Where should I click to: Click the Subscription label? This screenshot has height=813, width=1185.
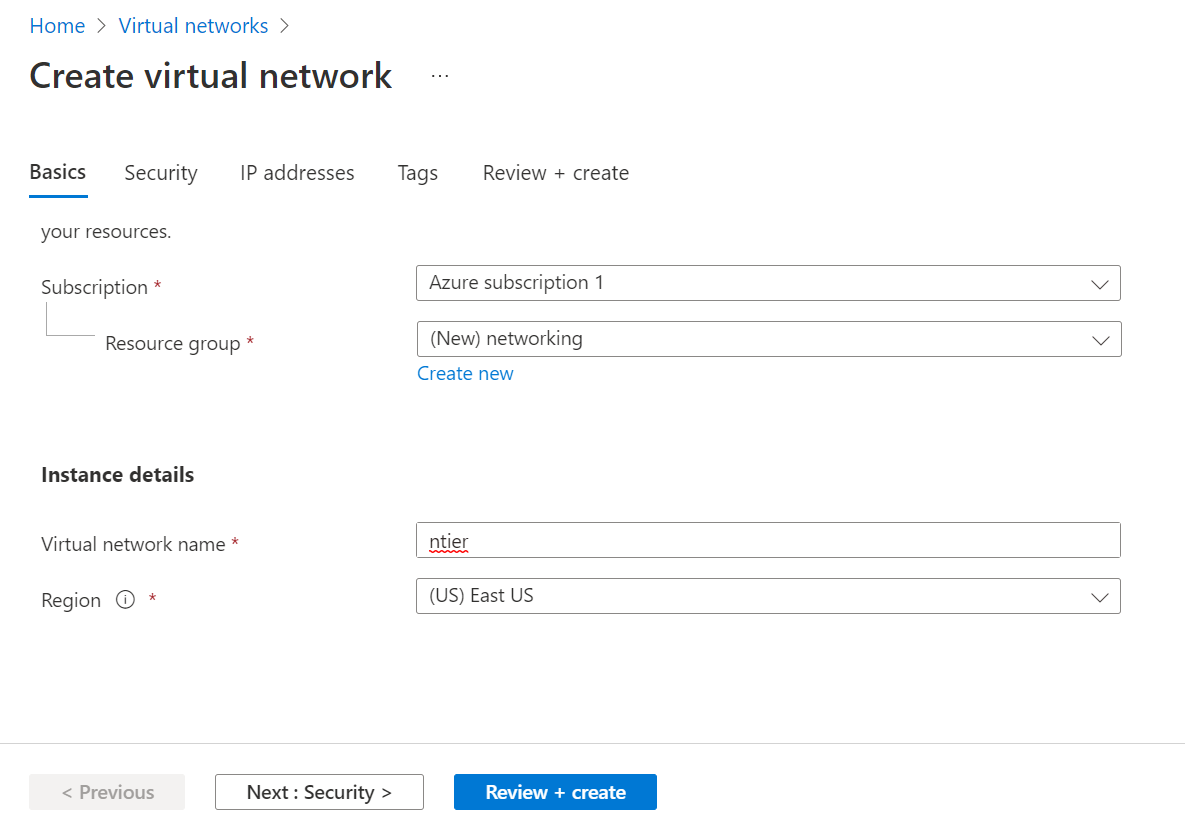(94, 287)
